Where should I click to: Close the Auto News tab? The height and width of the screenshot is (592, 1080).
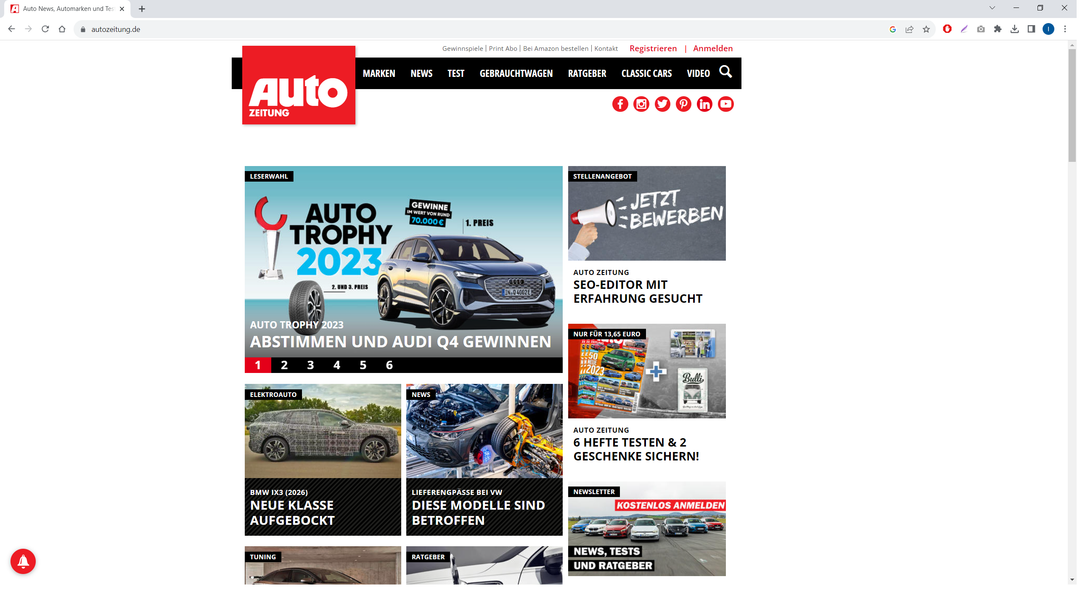(122, 9)
